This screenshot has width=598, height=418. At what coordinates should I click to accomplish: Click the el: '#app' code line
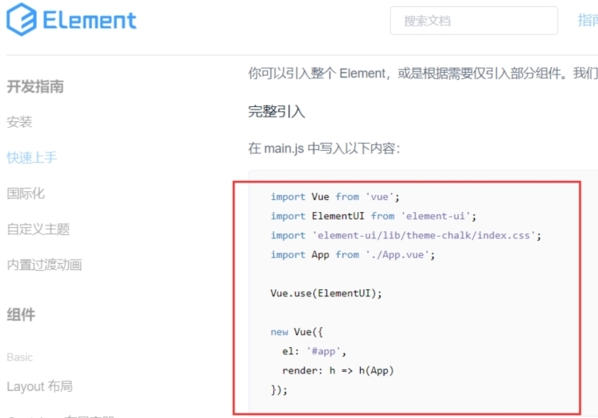(x=314, y=351)
